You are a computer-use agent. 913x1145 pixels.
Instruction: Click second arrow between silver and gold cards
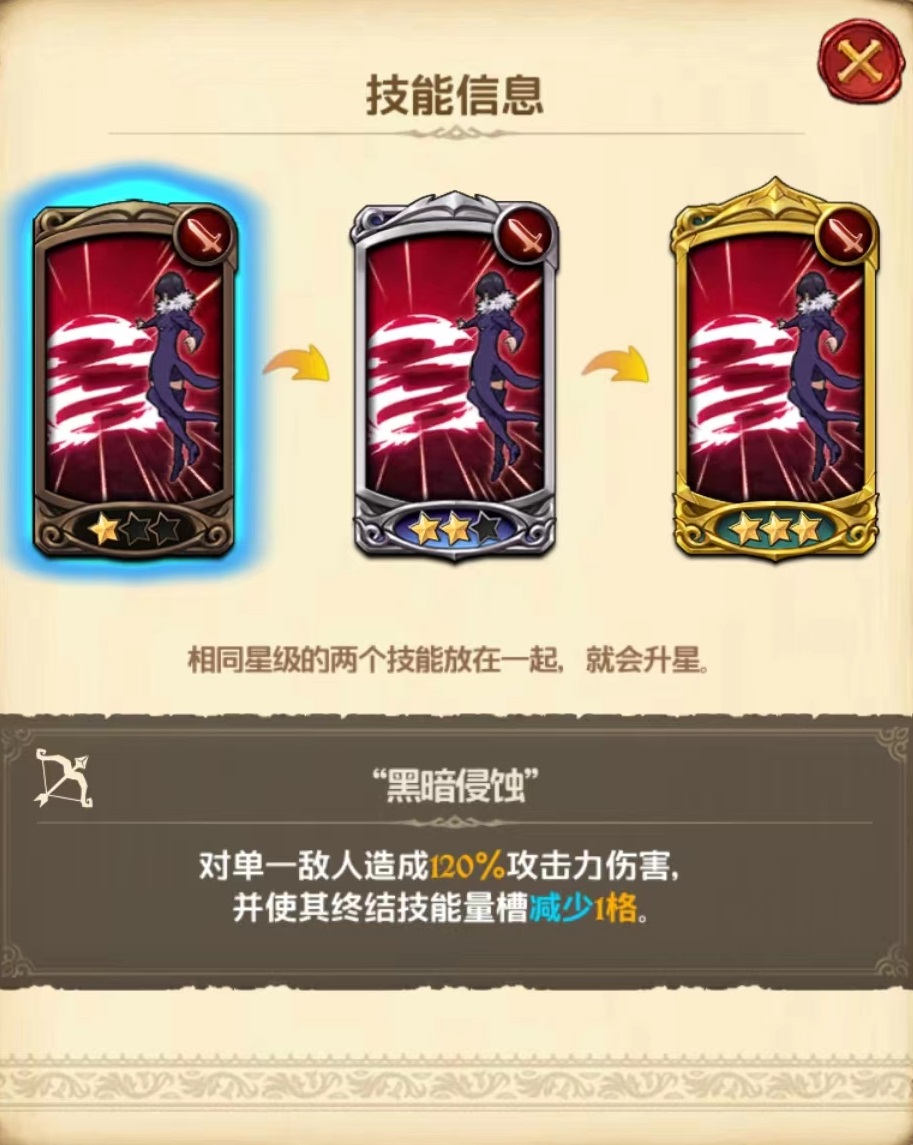[x=616, y=363]
